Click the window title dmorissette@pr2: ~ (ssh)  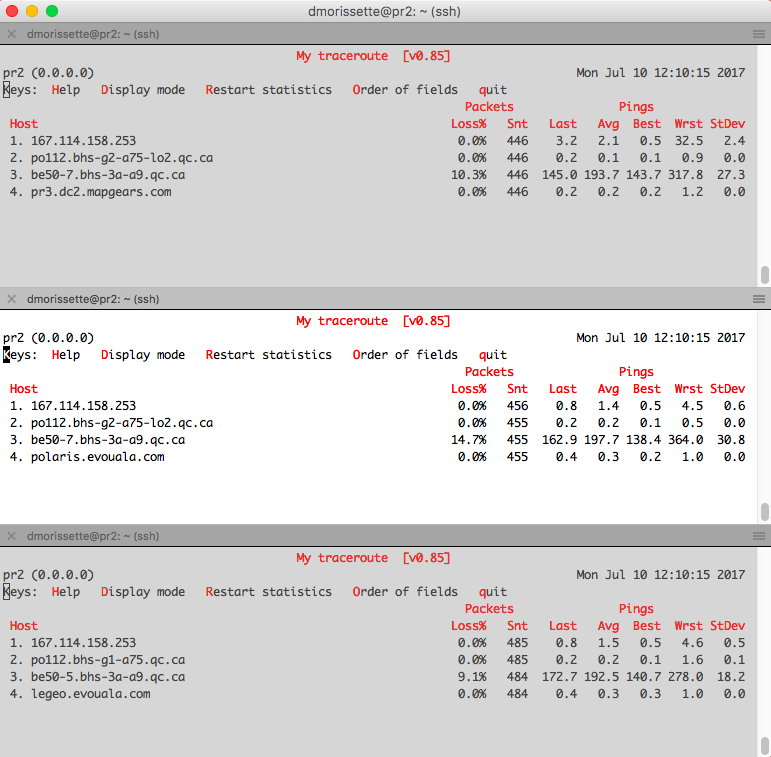coord(385,11)
